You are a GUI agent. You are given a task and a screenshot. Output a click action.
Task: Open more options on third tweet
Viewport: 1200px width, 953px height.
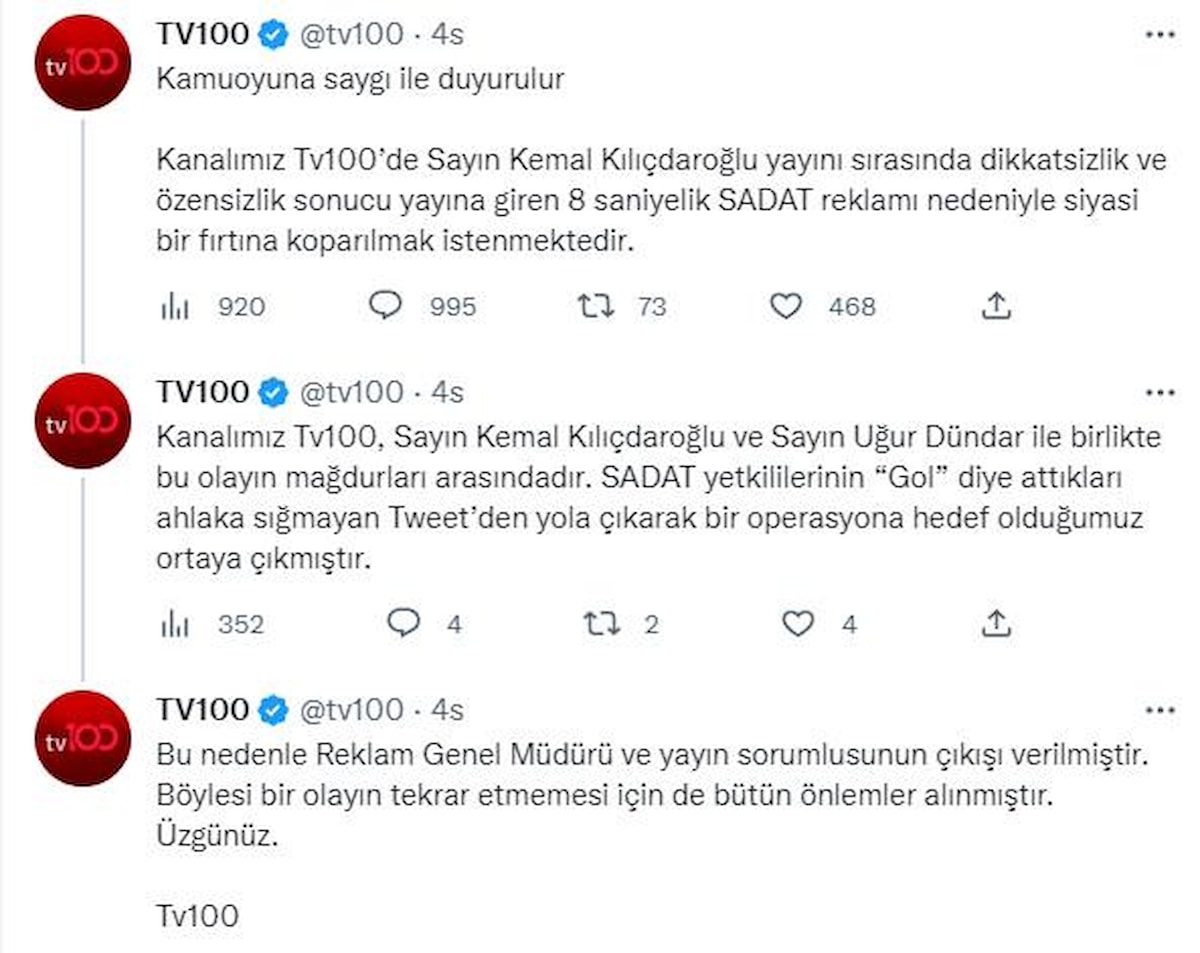click(x=1160, y=710)
